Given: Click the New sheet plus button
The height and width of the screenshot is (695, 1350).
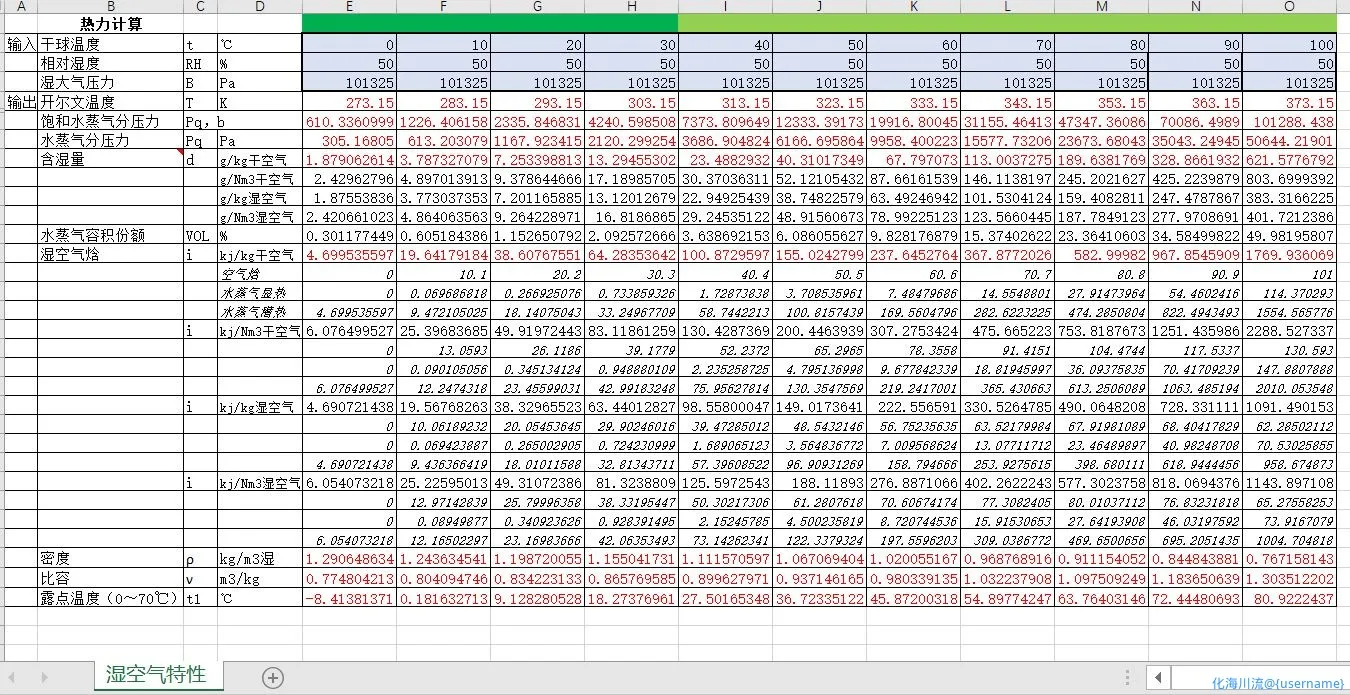Looking at the screenshot, I should click(x=272, y=677).
